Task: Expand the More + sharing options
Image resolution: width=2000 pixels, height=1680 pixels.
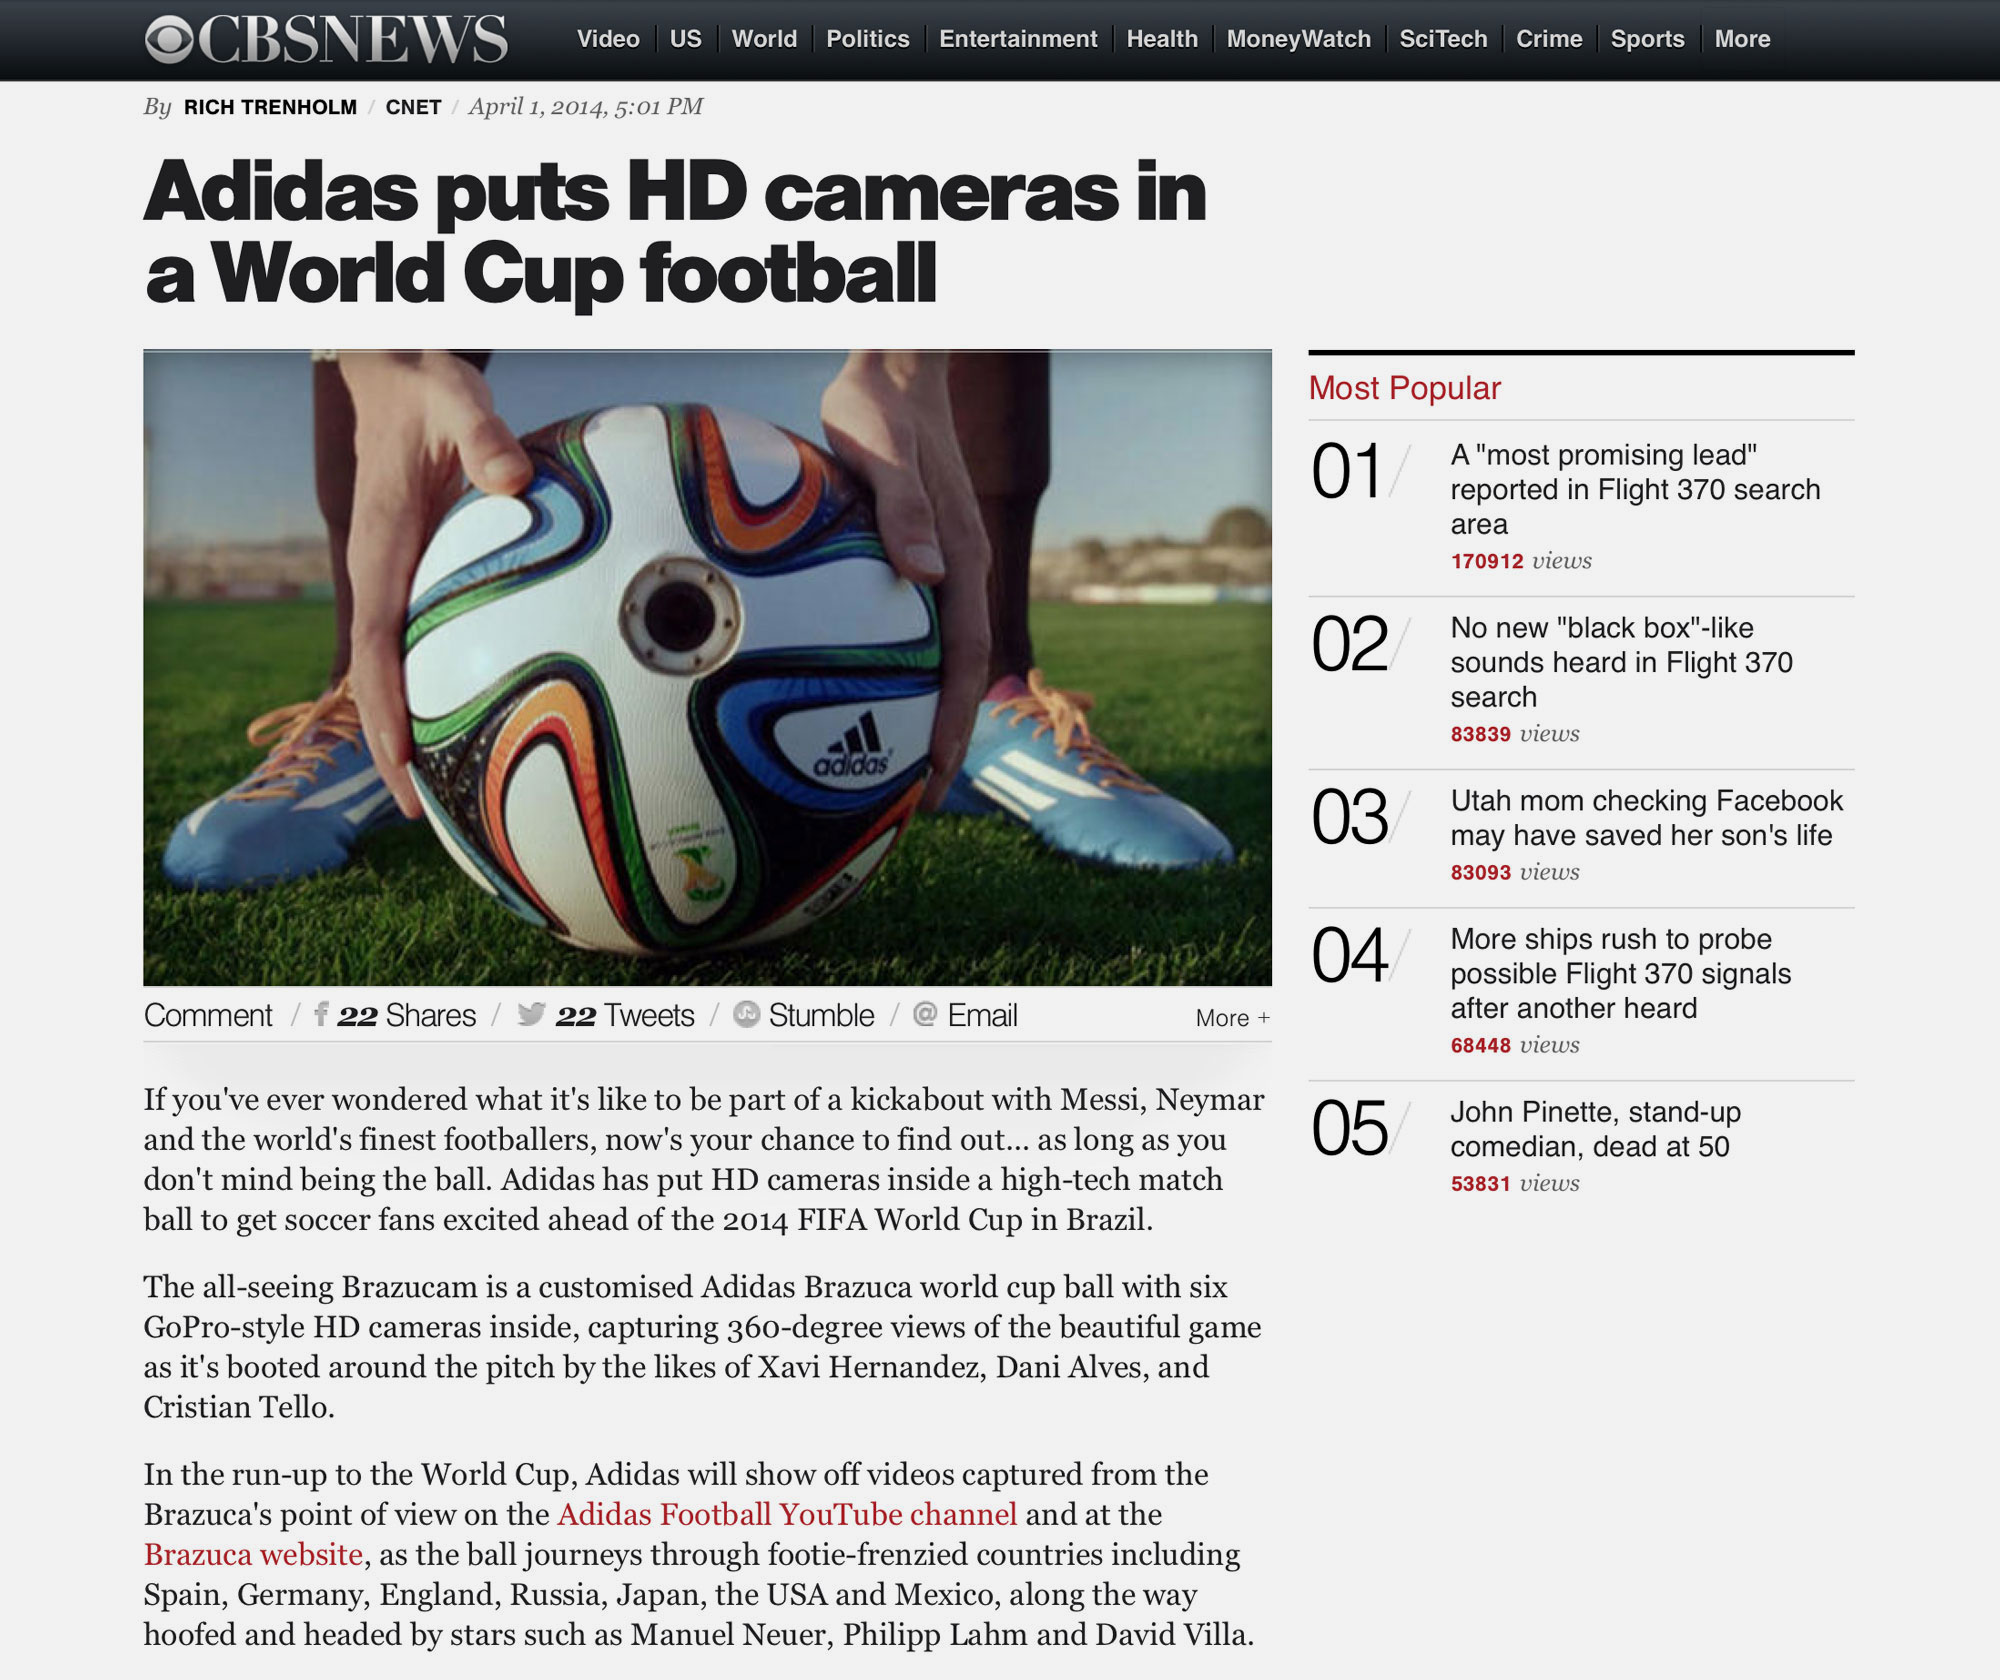Action: tap(1232, 1017)
